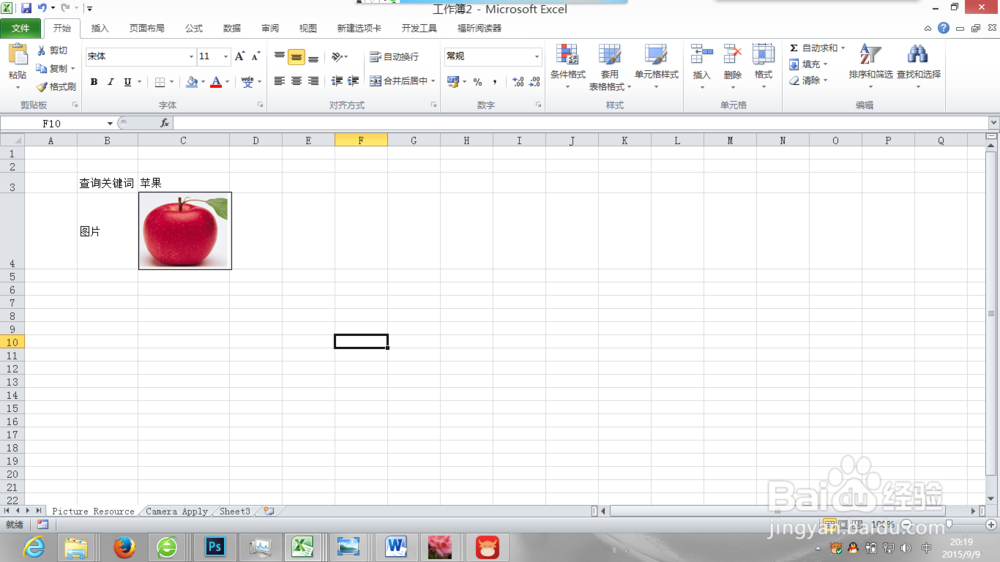The height and width of the screenshot is (562, 1000).
Task: Toggle align text left
Action: (x=279, y=81)
